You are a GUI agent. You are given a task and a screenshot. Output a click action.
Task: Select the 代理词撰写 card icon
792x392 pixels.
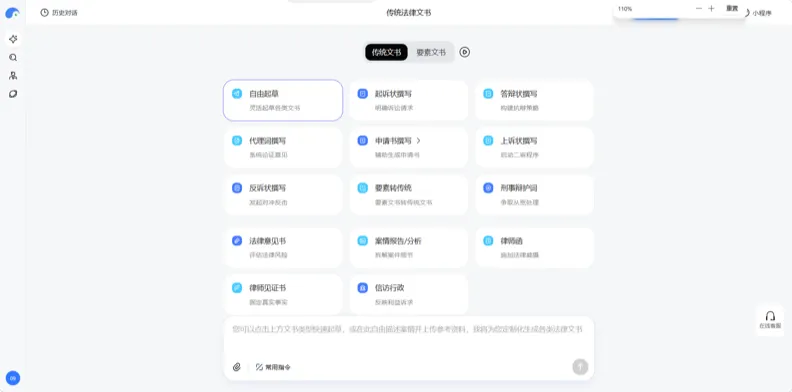(x=237, y=140)
